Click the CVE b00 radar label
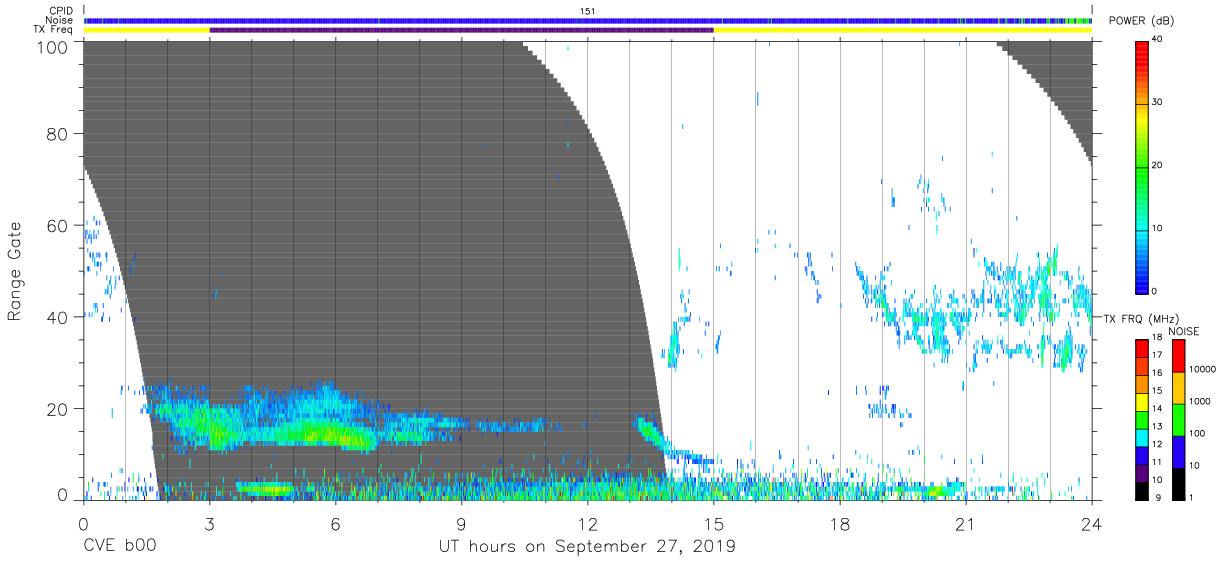Viewport: 1228px width, 567px height. pos(119,547)
